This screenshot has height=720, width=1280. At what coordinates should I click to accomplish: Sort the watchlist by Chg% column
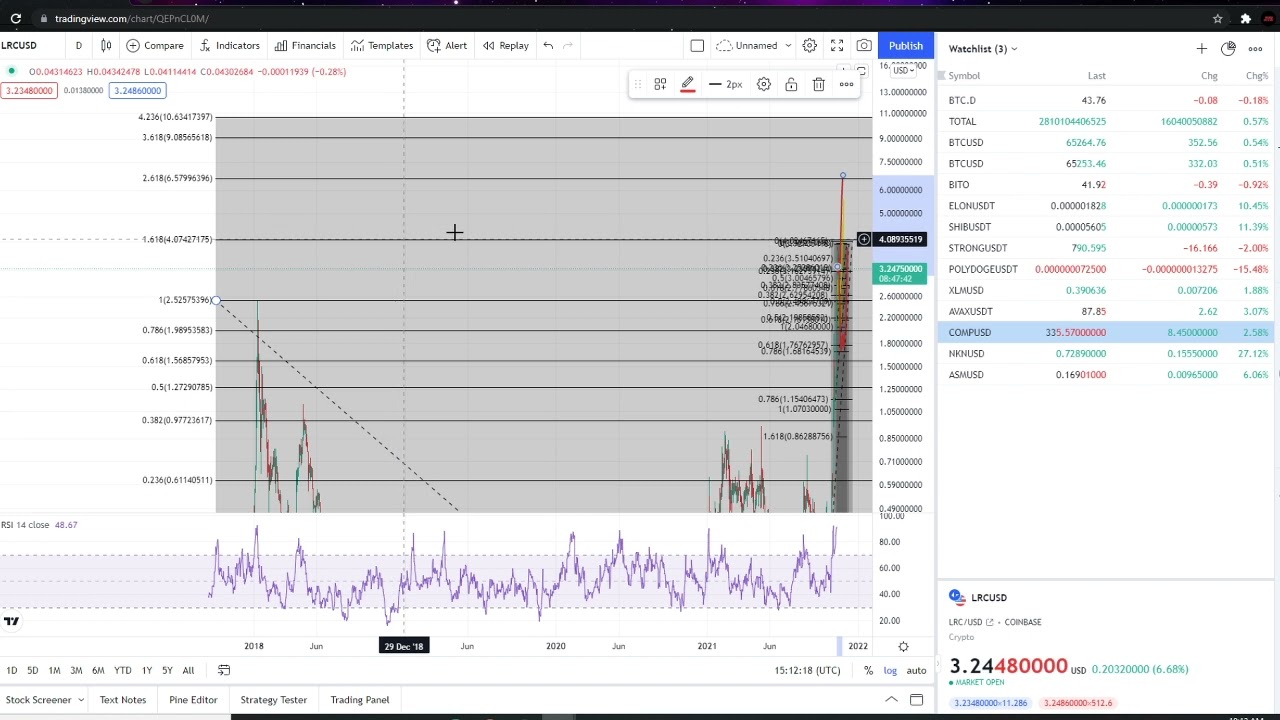coord(1257,76)
